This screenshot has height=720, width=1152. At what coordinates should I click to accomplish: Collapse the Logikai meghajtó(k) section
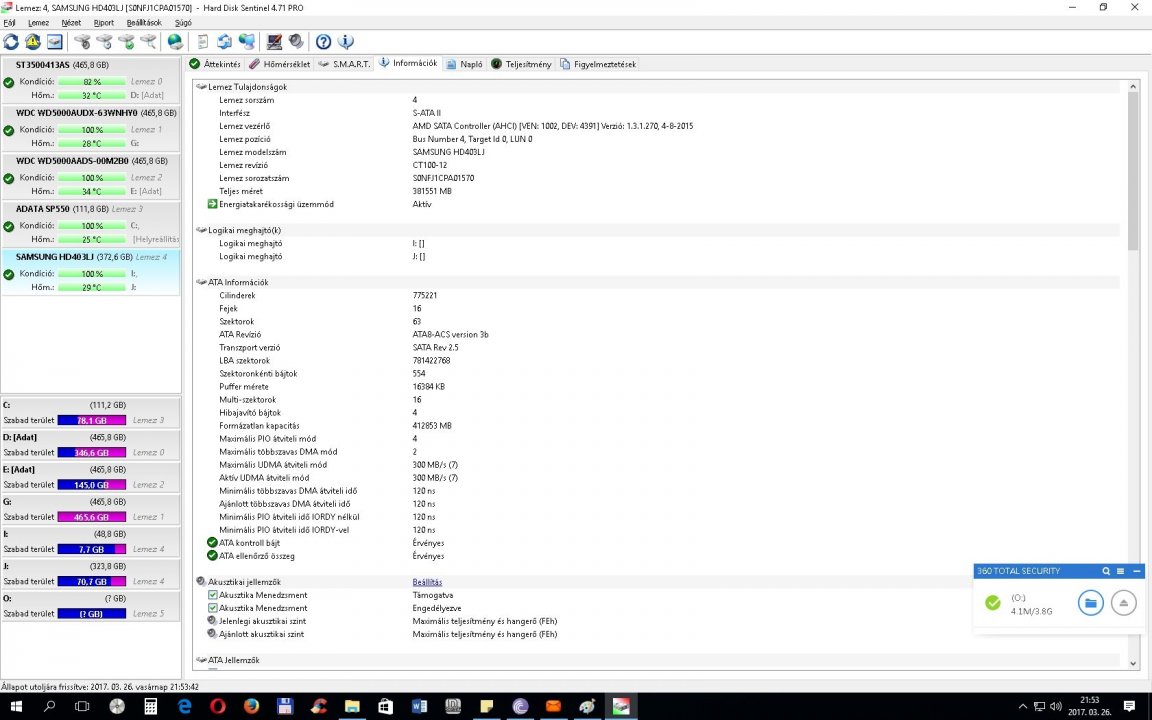[201, 230]
